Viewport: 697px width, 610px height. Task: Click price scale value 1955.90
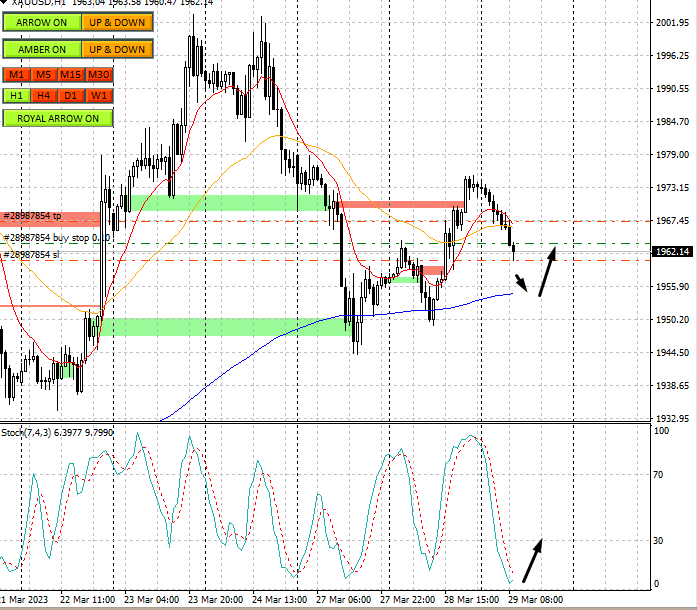coord(672,286)
